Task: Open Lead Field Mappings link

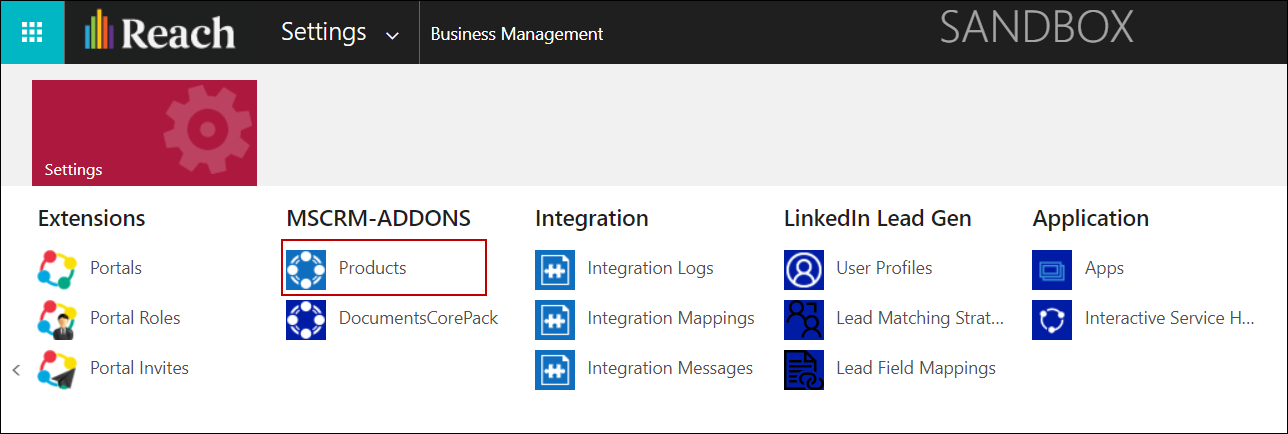Action: pyautogui.click(x=915, y=368)
